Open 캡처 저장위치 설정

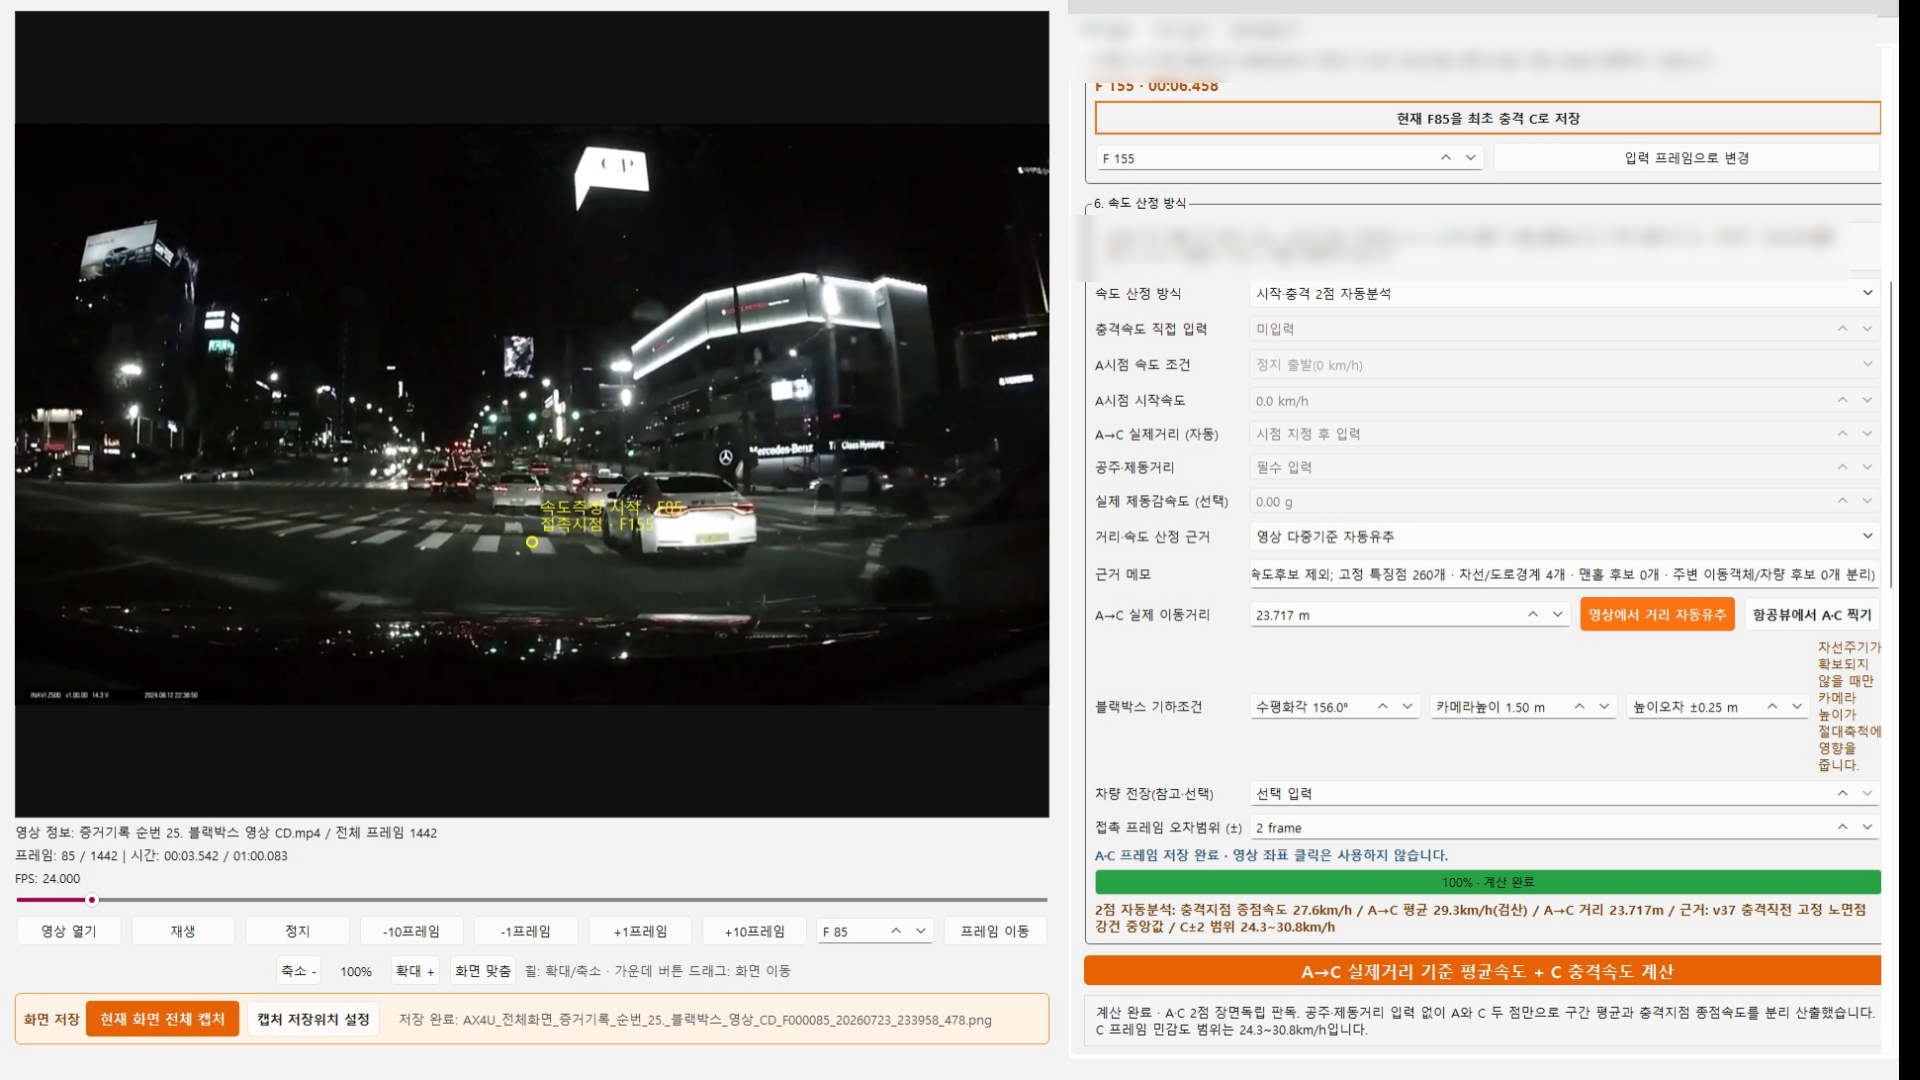coord(313,1019)
